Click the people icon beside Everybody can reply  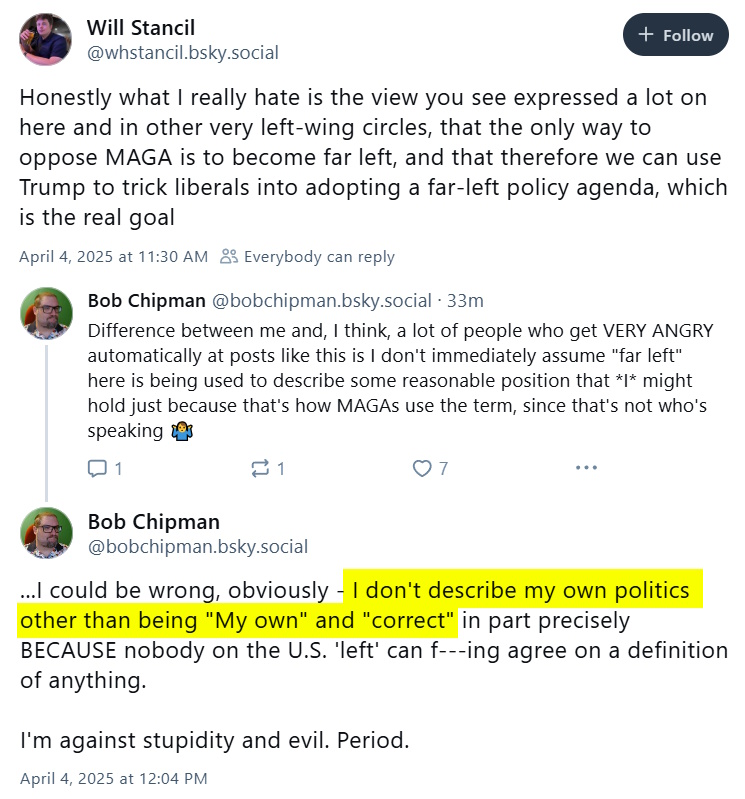[229, 256]
